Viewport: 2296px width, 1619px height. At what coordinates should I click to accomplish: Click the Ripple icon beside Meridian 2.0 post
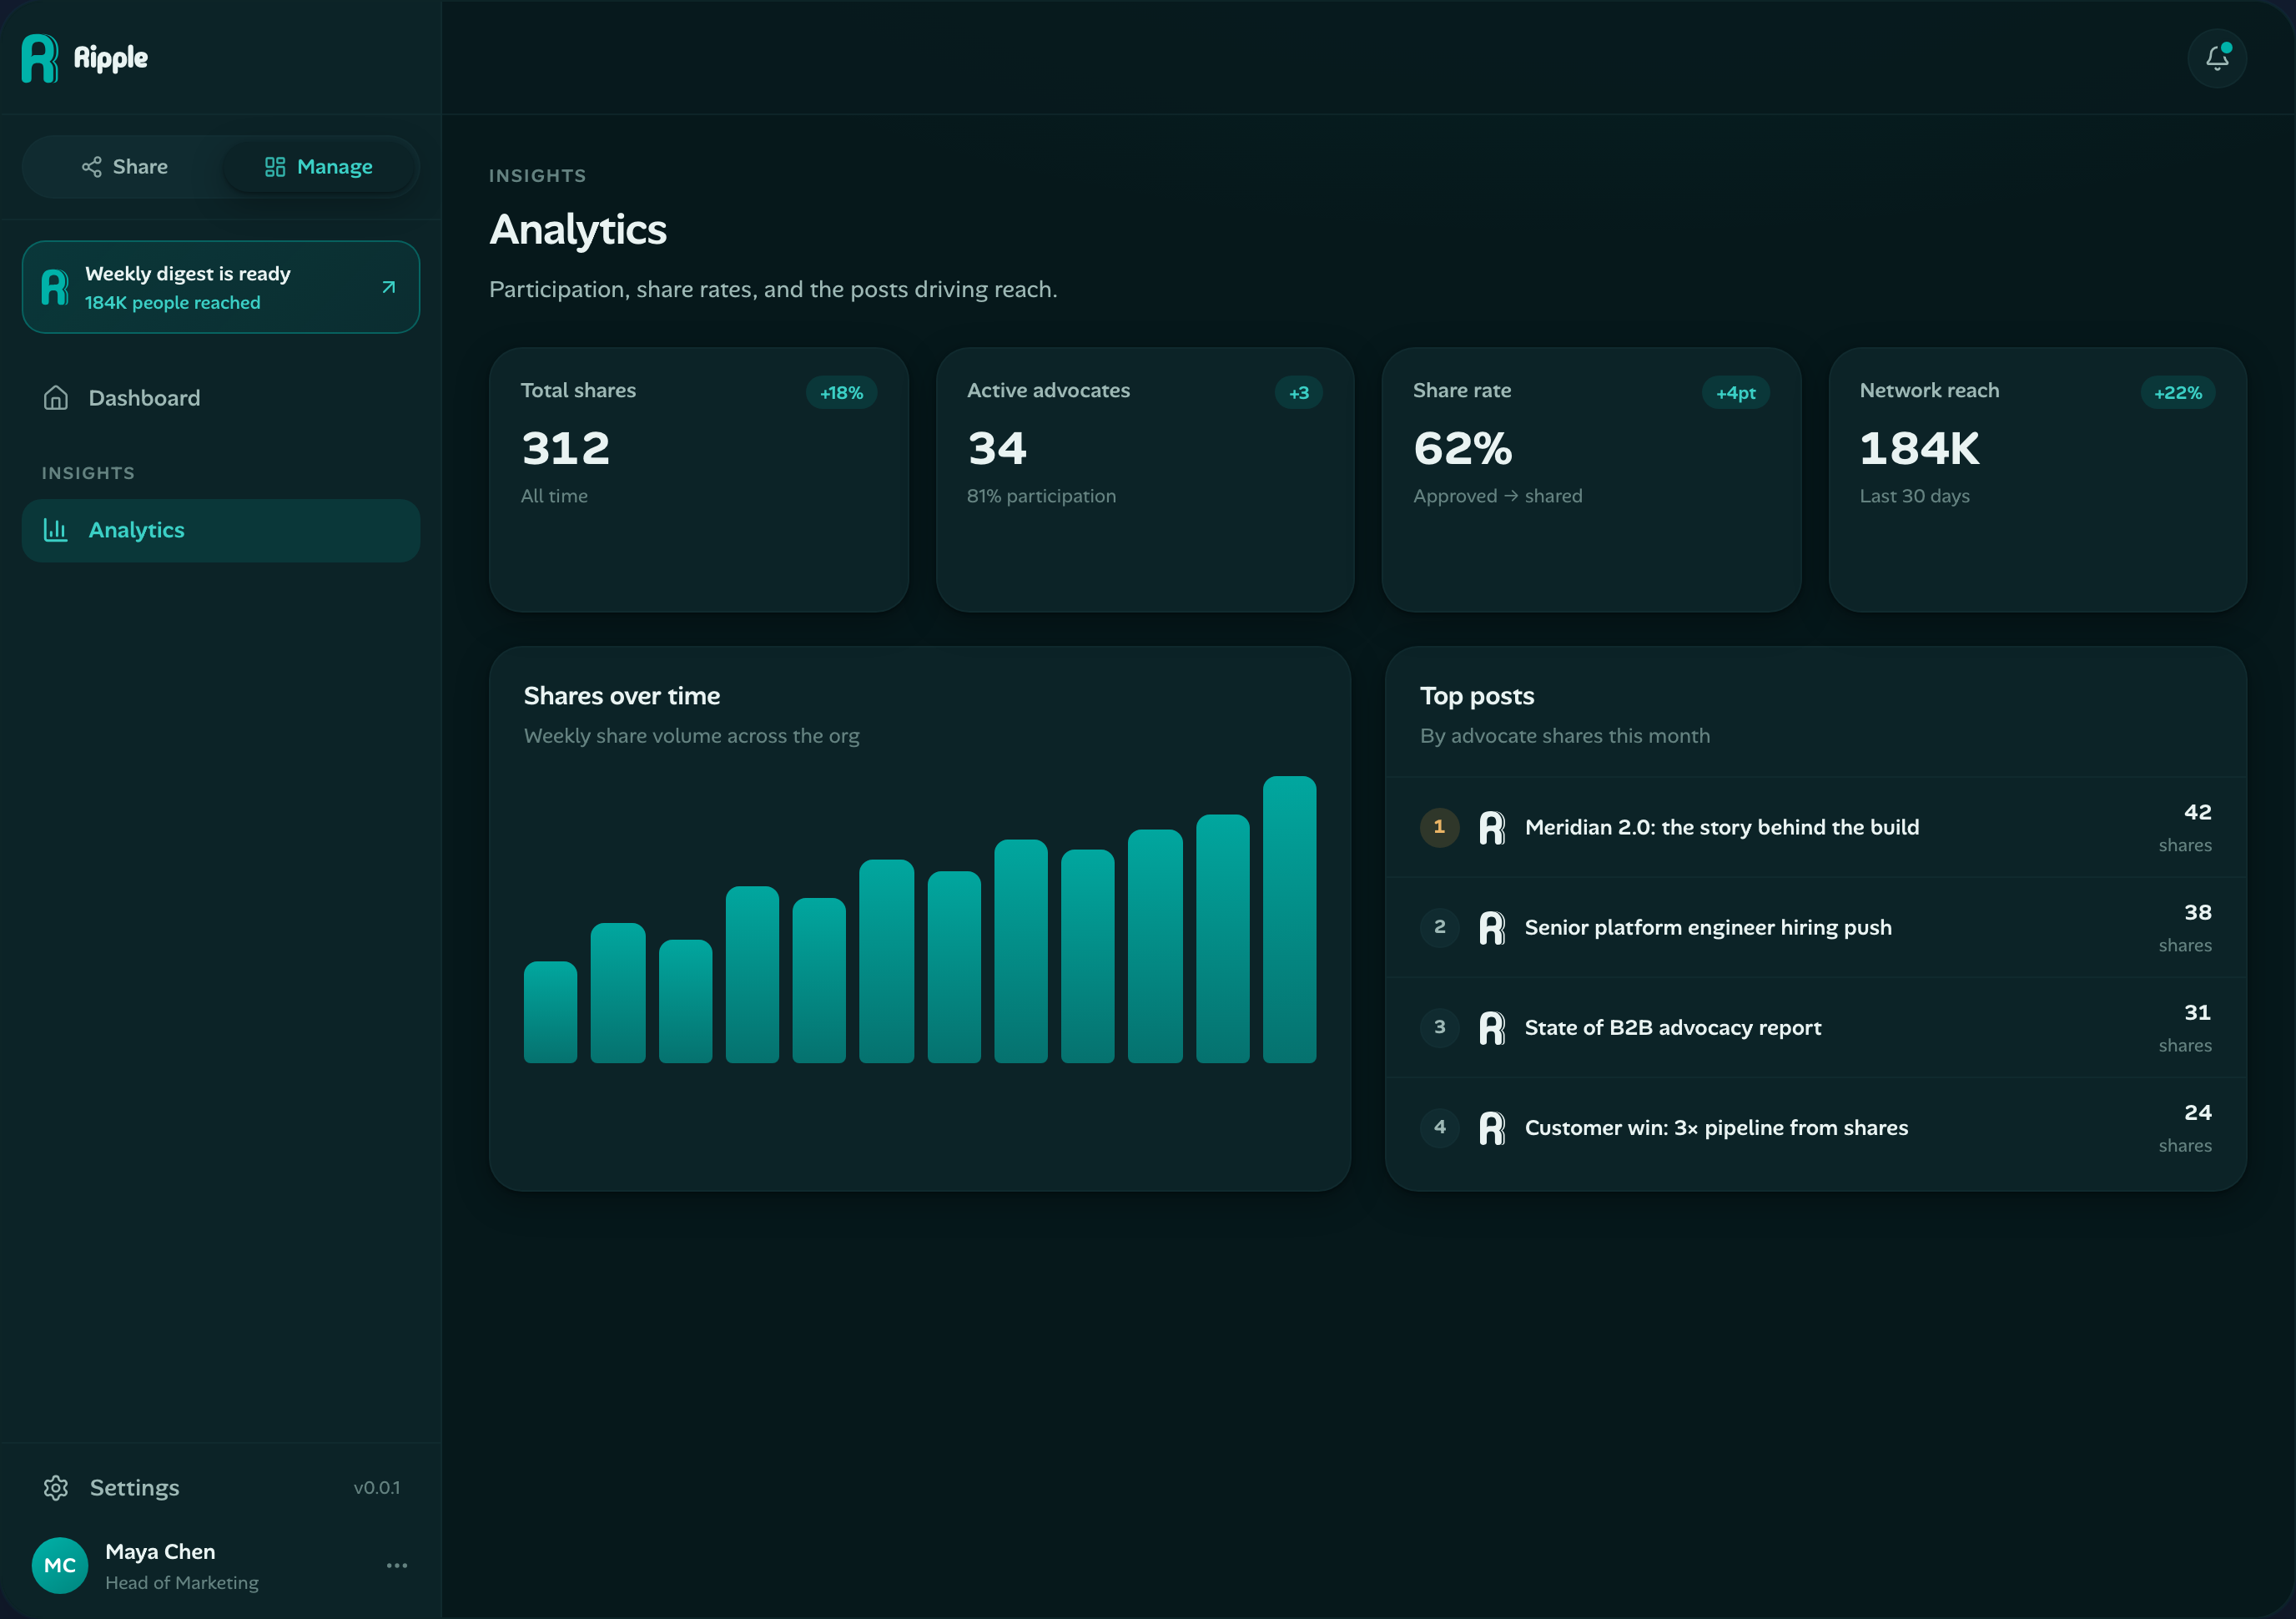click(x=1492, y=827)
